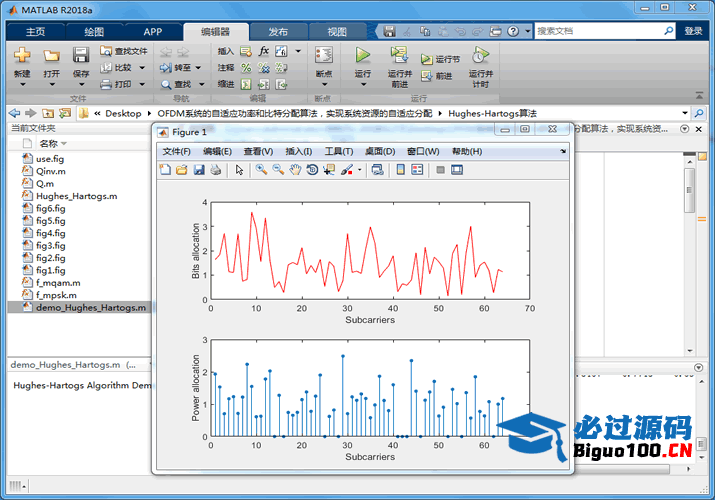Screen dimensions: 715x500
Task: Click the Find Files icon
Action: (x=106, y=51)
